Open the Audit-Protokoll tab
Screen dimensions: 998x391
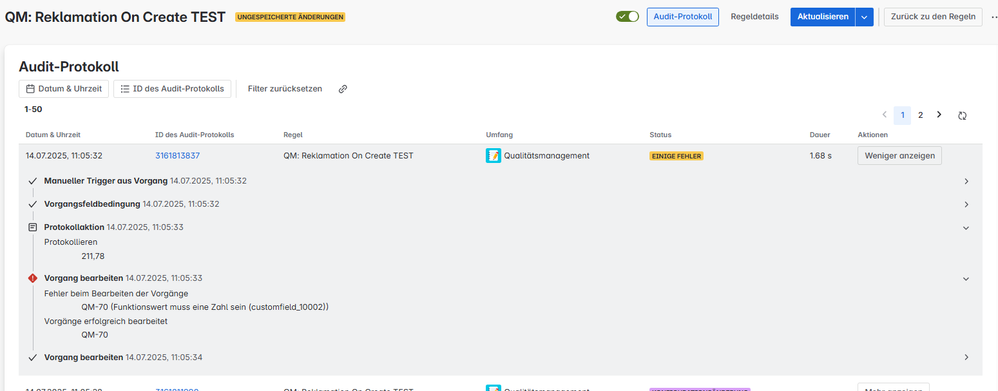(x=682, y=17)
